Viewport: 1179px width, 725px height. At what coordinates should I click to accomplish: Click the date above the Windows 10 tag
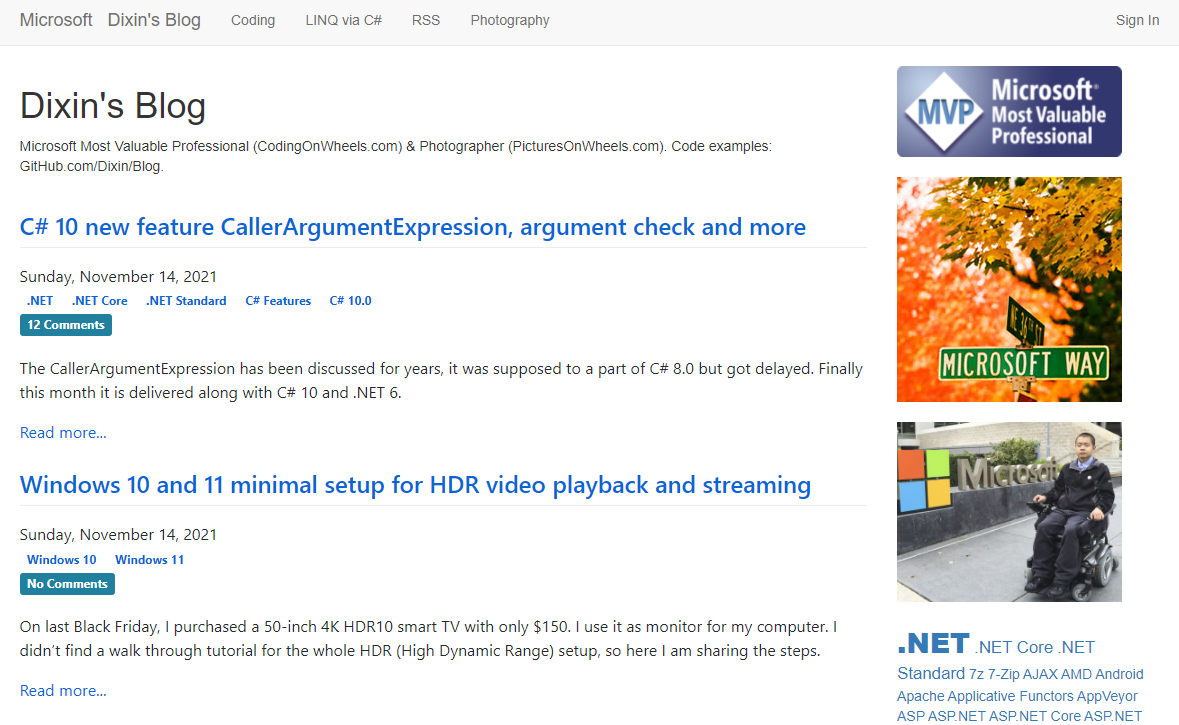coord(118,535)
